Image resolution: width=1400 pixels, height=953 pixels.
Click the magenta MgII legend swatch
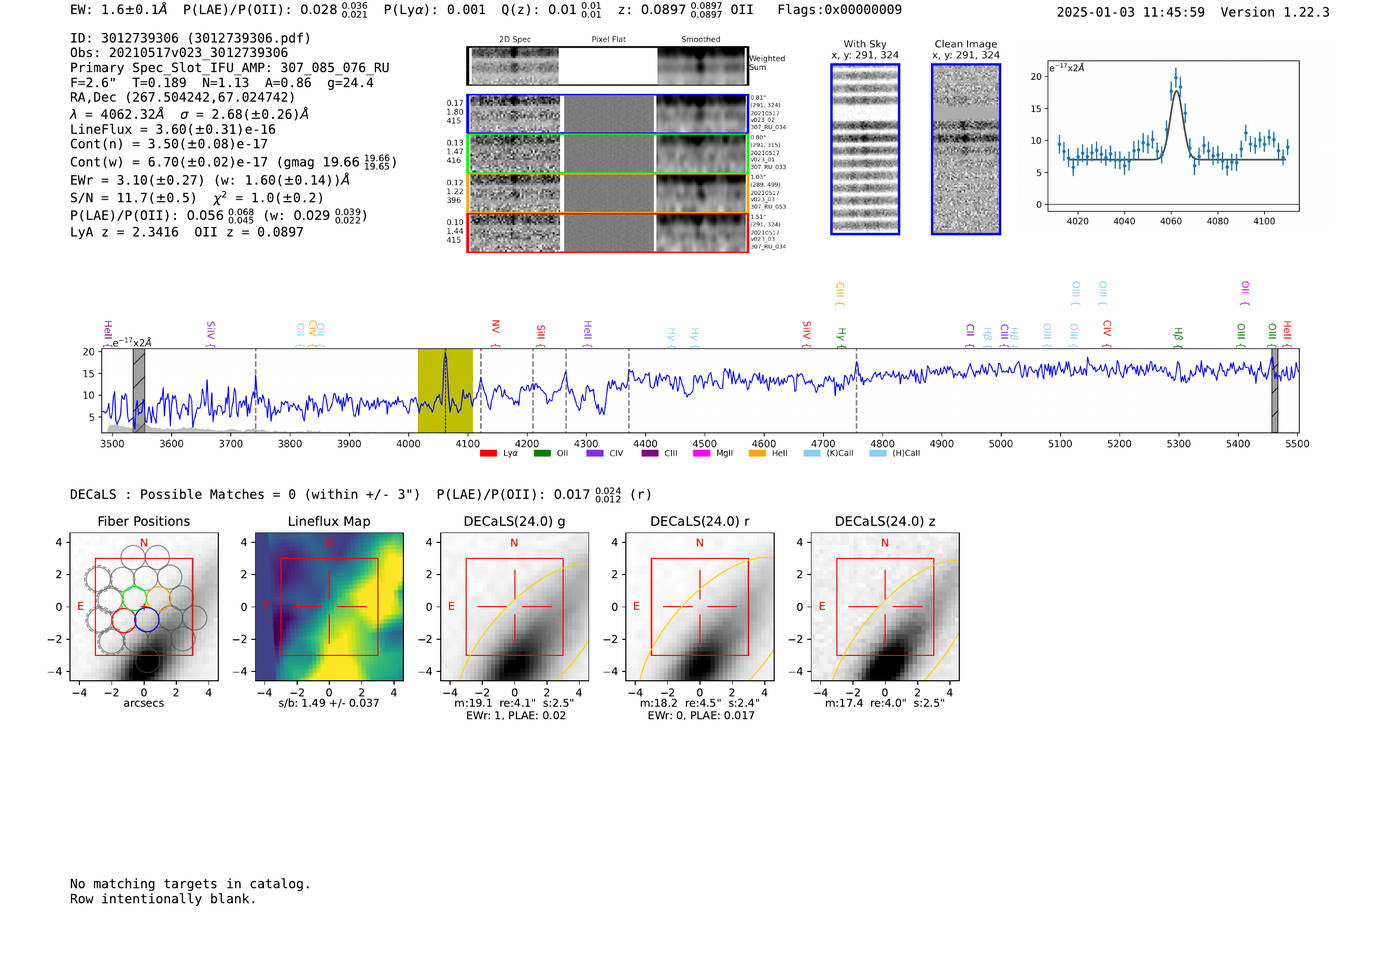click(702, 453)
